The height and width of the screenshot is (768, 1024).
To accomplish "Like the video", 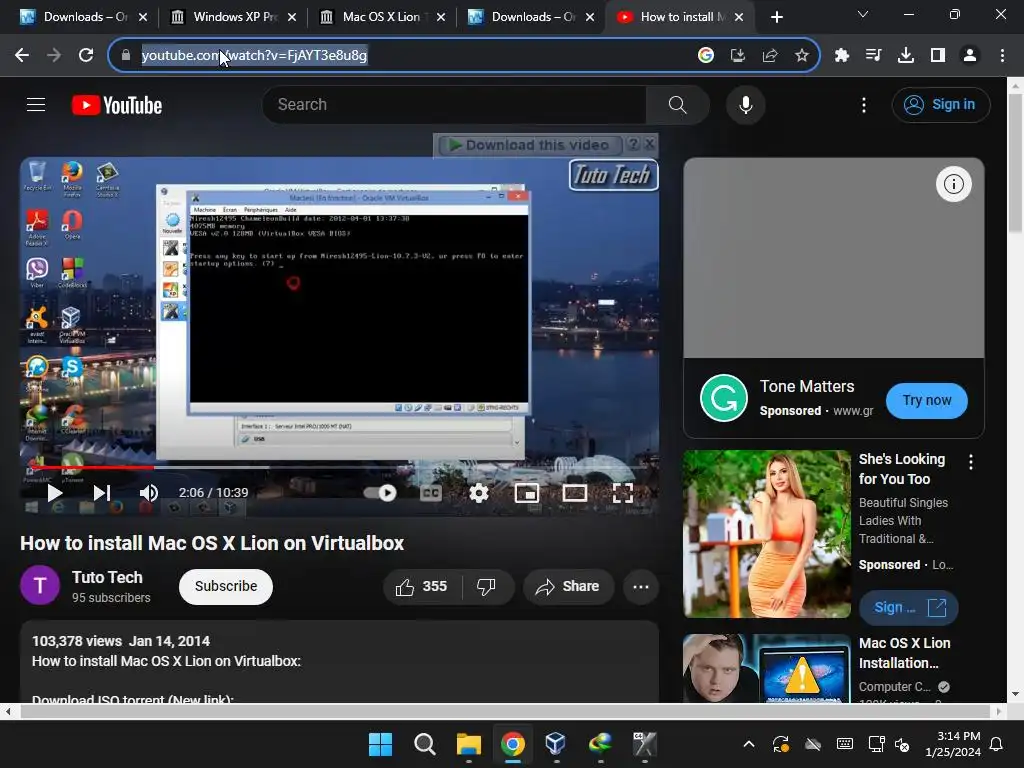I will 422,586.
